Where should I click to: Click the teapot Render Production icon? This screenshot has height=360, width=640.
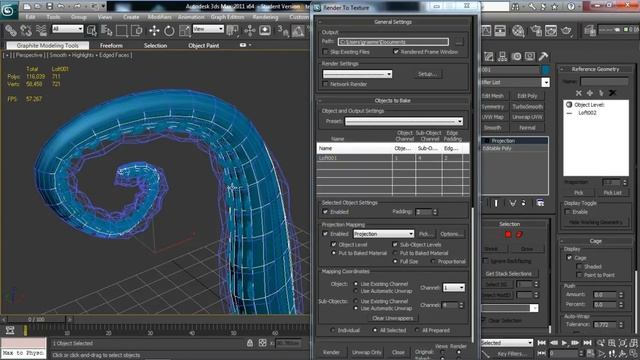pos(567,31)
